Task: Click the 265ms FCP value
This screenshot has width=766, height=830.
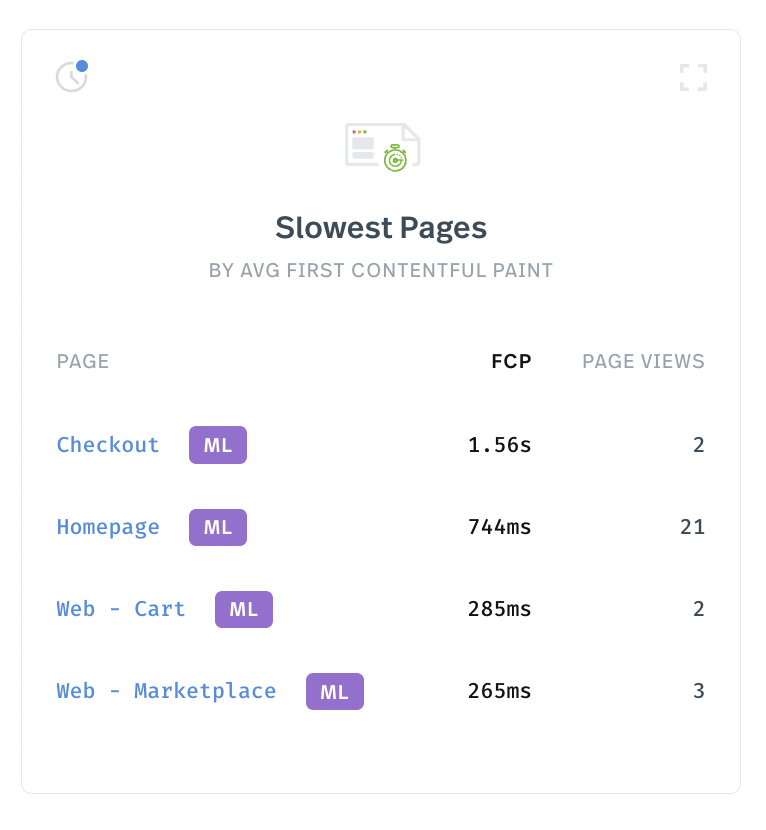Action: click(x=500, y=691)
